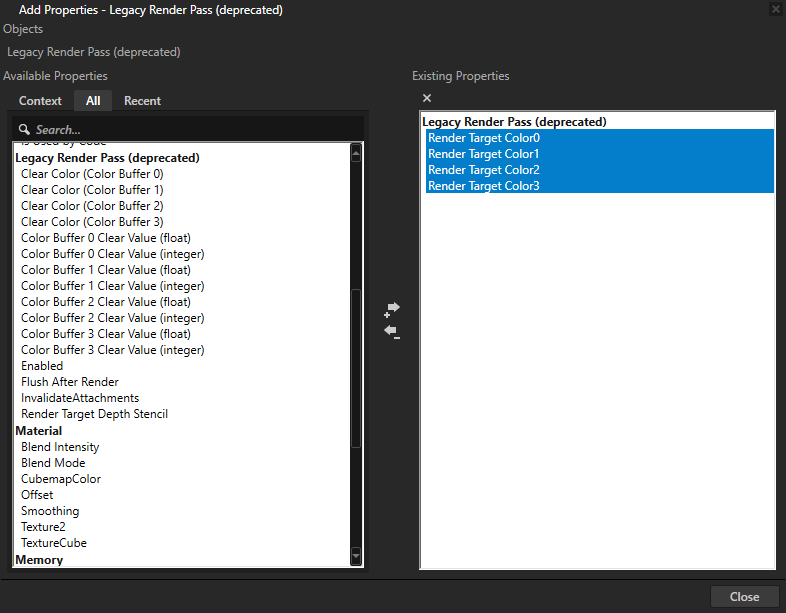Open the Recent tab
Viewport: 786px width, 613px height.
(142, 101)
